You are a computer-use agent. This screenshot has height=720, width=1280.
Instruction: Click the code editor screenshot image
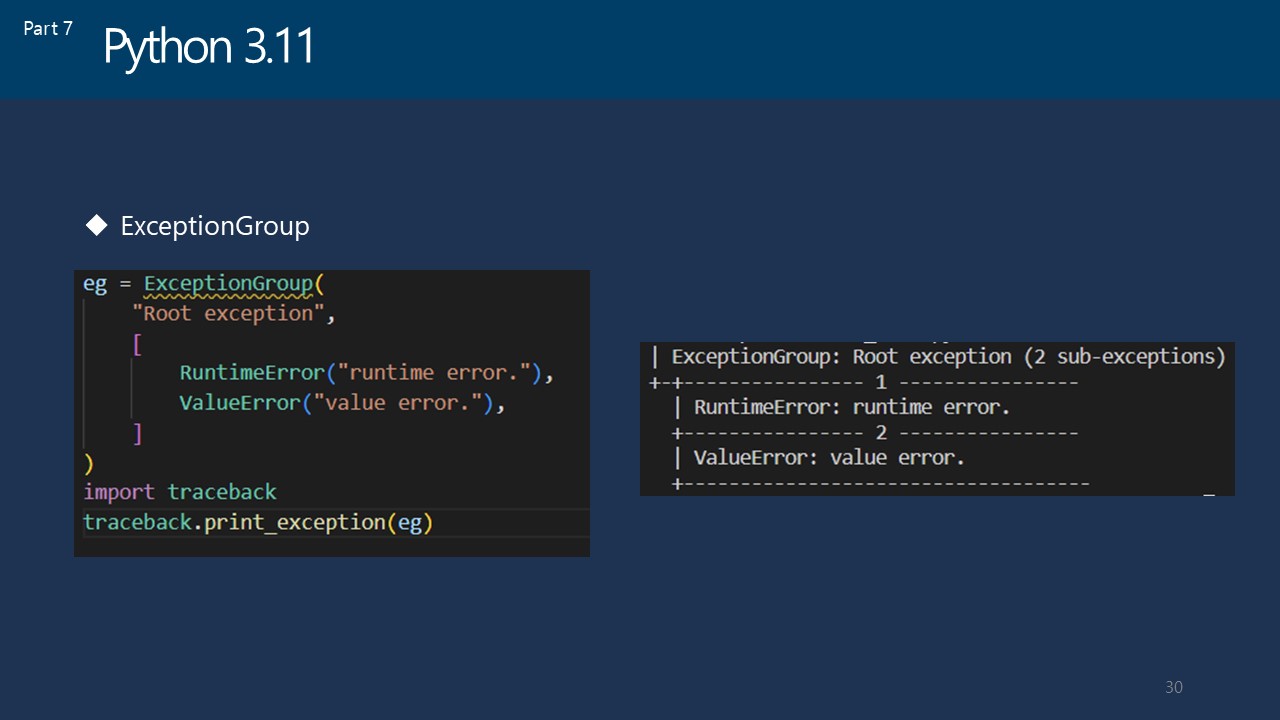tap(332, 413)
